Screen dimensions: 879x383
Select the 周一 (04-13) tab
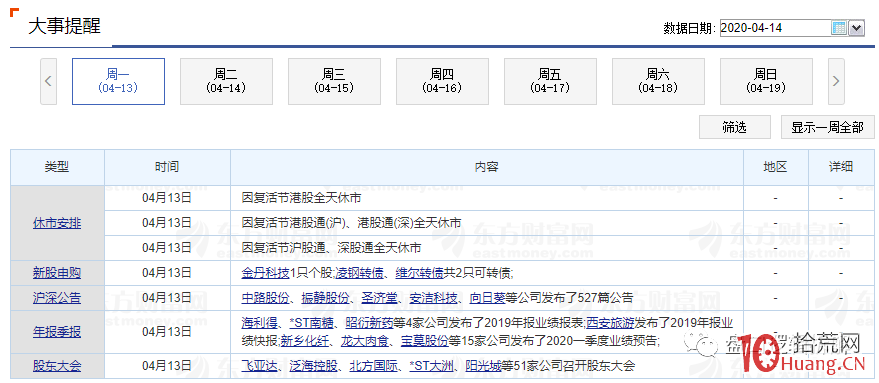click(x=118, y=81)
